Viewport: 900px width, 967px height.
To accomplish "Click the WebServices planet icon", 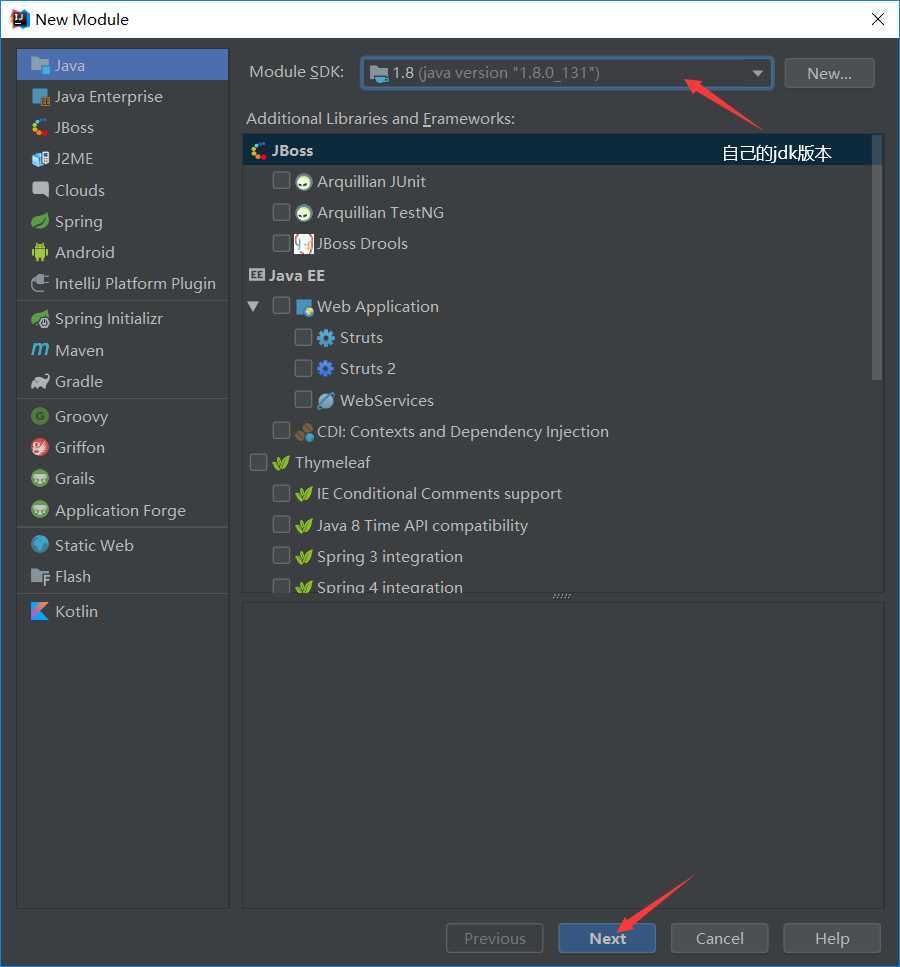I will click(325, 401).
